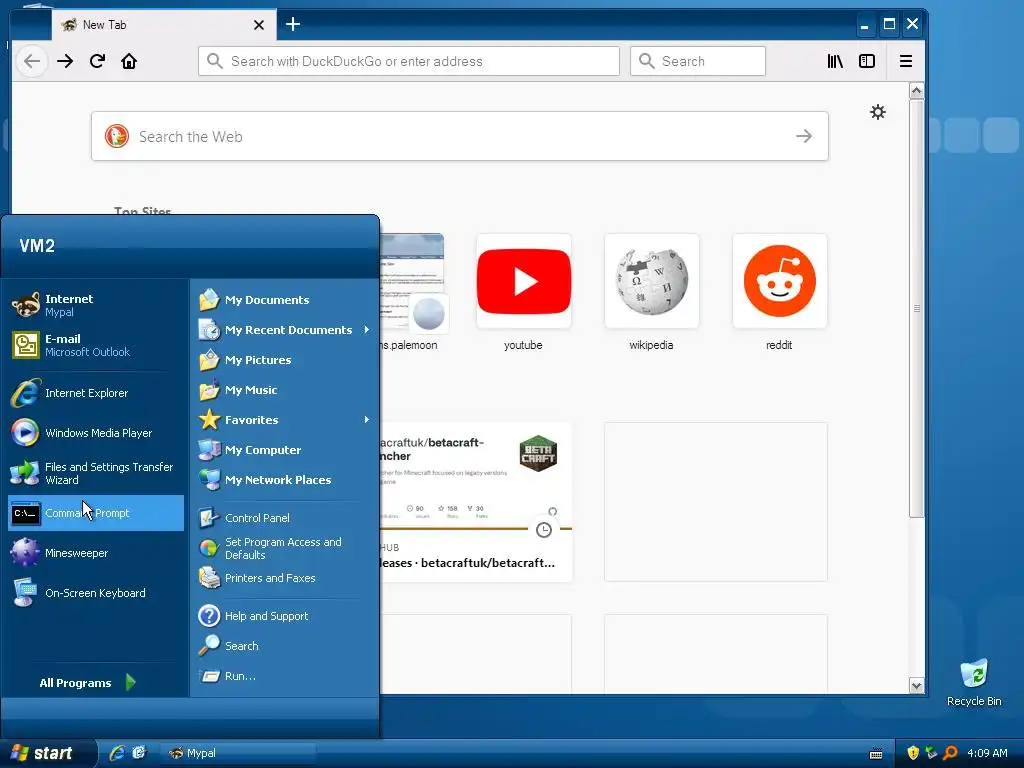Click the Mypal taskbar button
The height and width of the screenshot is (768, 1024).
pos(240,753)
